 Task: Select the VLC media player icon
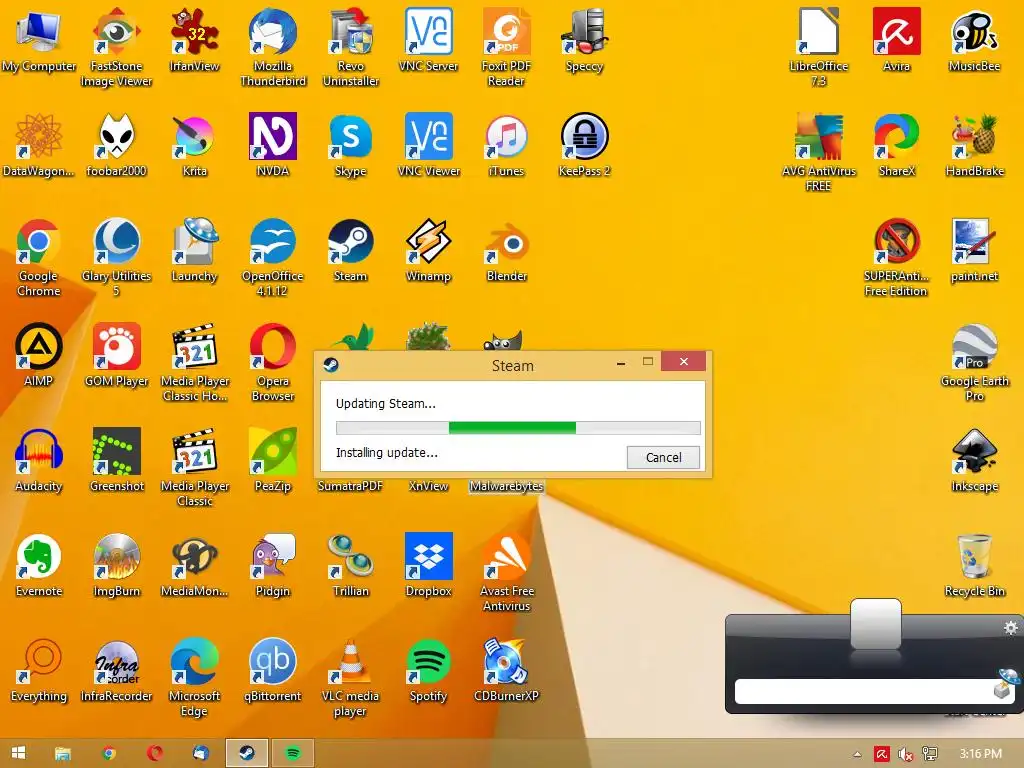tap(351, 678)
